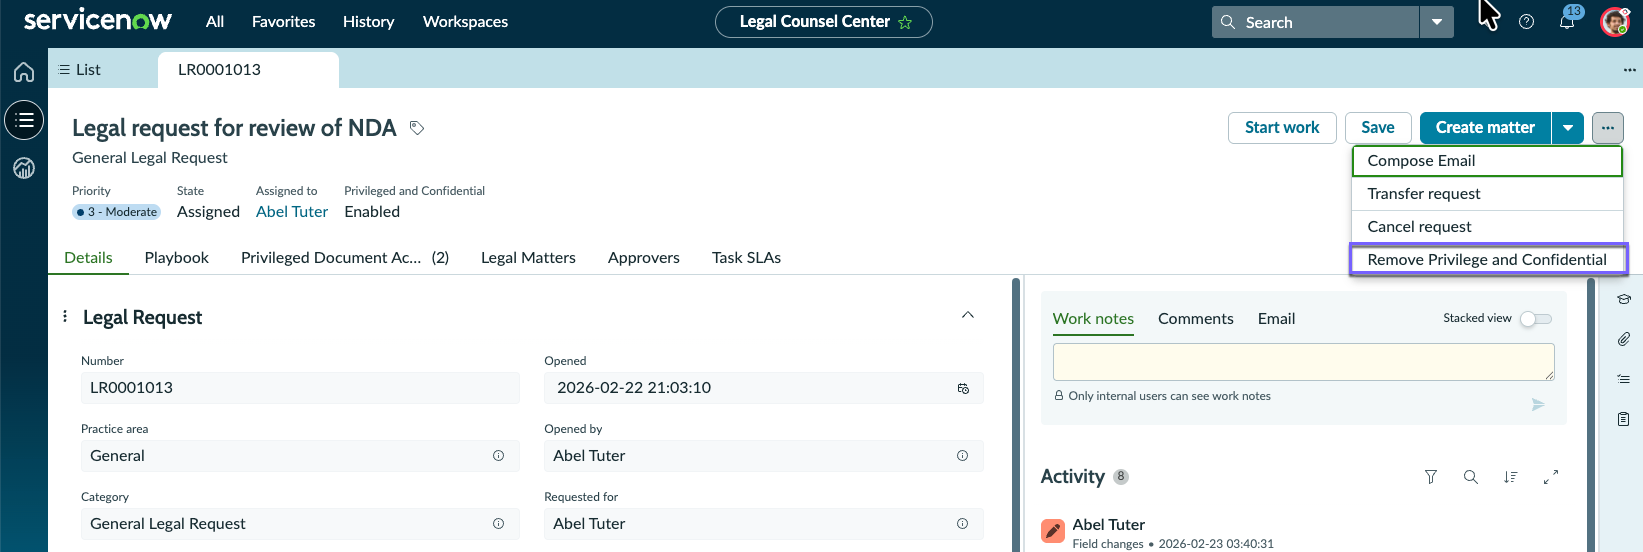
Task: Click the Create matter button
Action: 1485,128
